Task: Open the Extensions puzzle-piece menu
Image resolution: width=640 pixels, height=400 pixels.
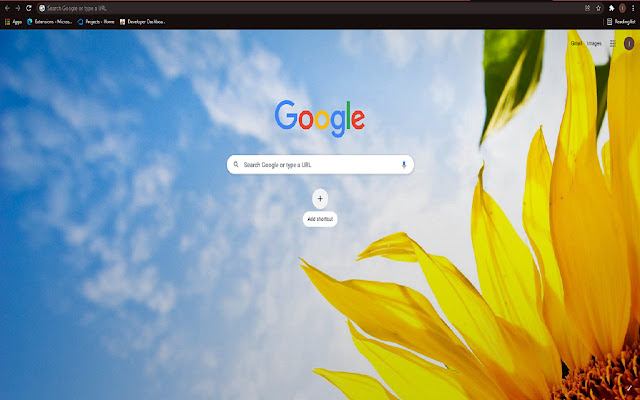Action: [611, 8]
